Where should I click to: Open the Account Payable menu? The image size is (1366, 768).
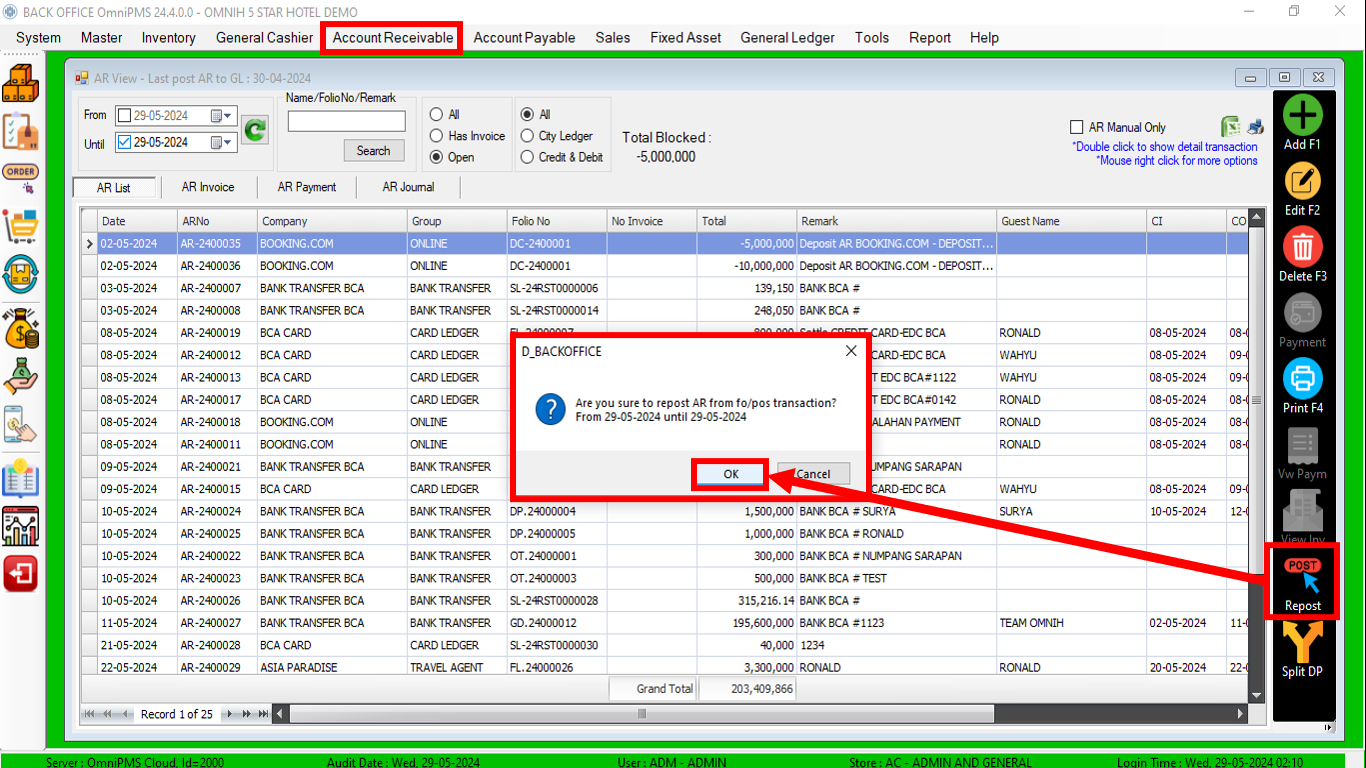click(524, 38)
